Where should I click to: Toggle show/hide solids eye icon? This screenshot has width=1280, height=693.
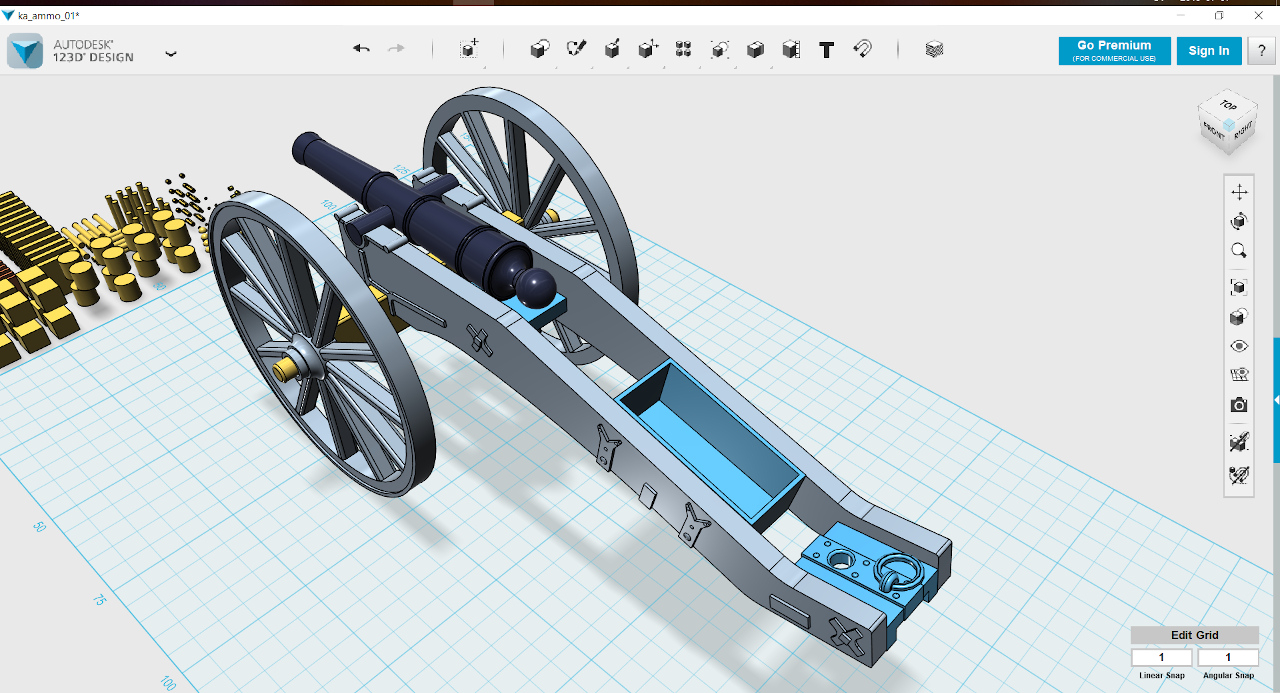tap(1239, 346)
